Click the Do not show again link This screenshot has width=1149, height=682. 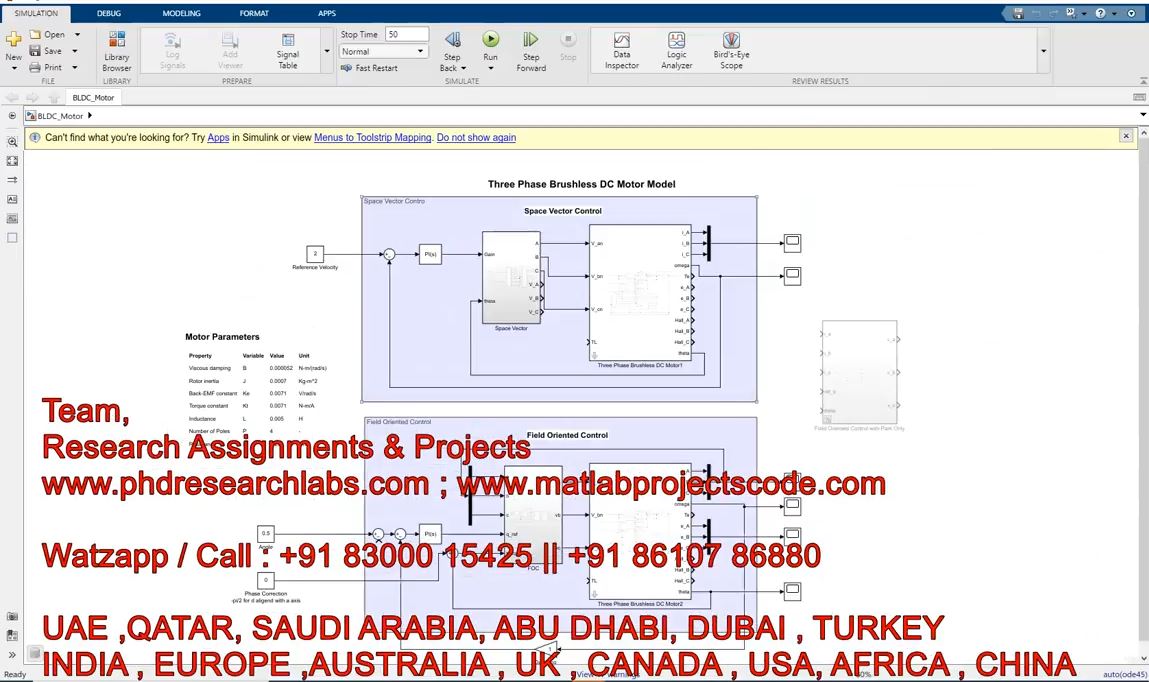coord(476,138)
